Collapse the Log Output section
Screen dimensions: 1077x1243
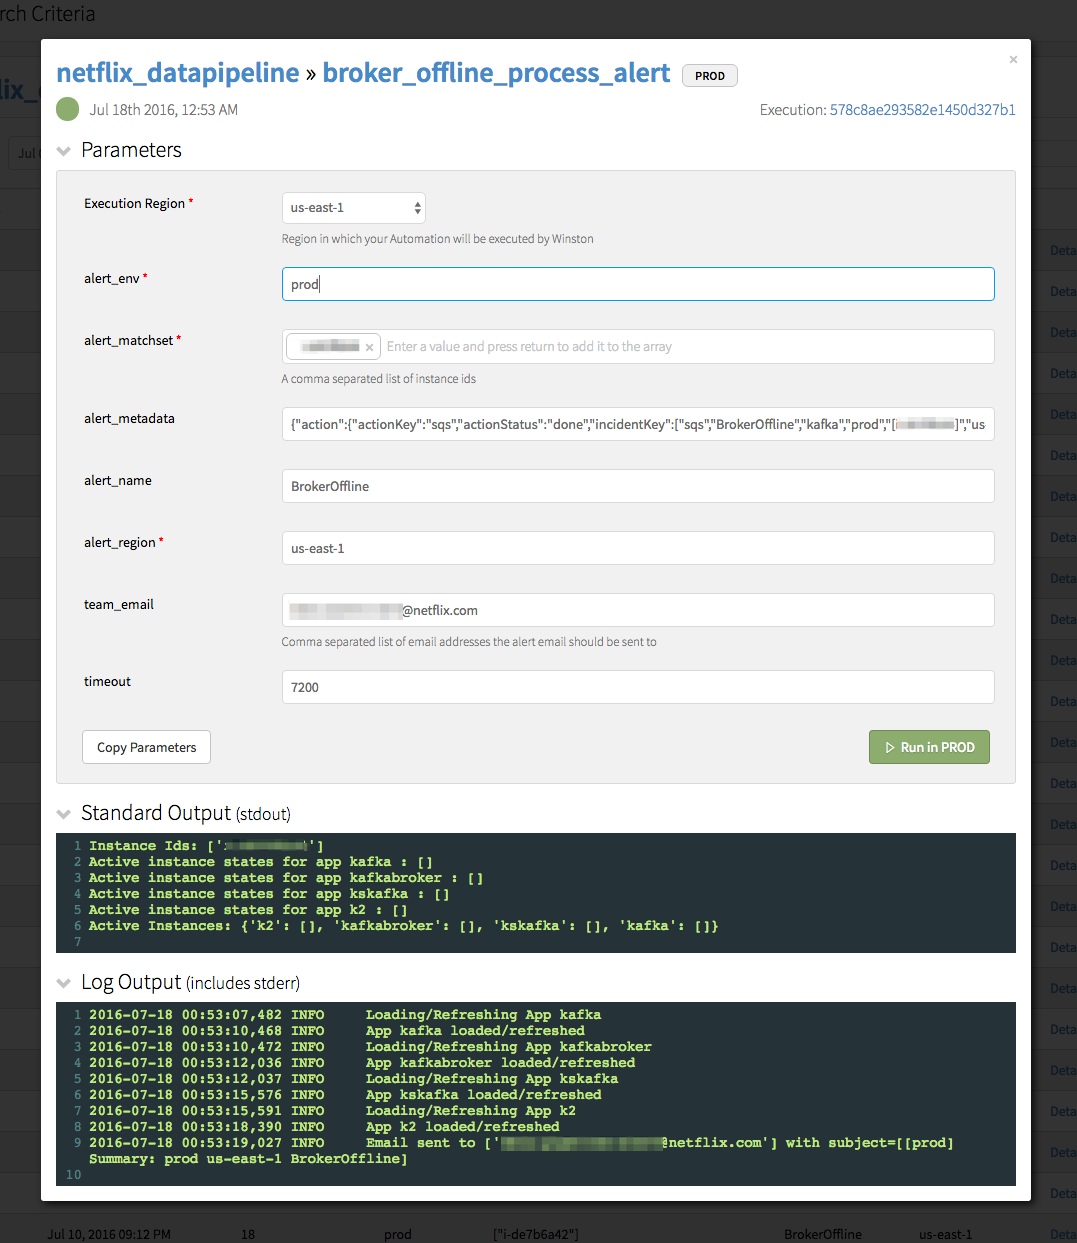pos(64,983)
